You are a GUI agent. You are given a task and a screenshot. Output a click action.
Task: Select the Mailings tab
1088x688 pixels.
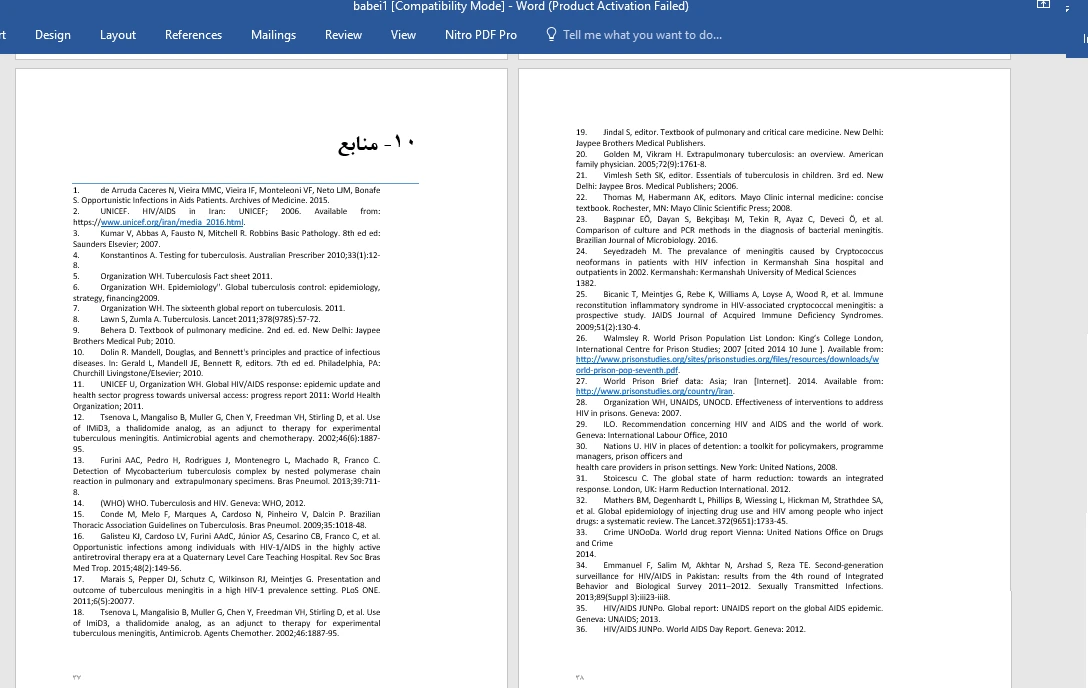[273, 35]
